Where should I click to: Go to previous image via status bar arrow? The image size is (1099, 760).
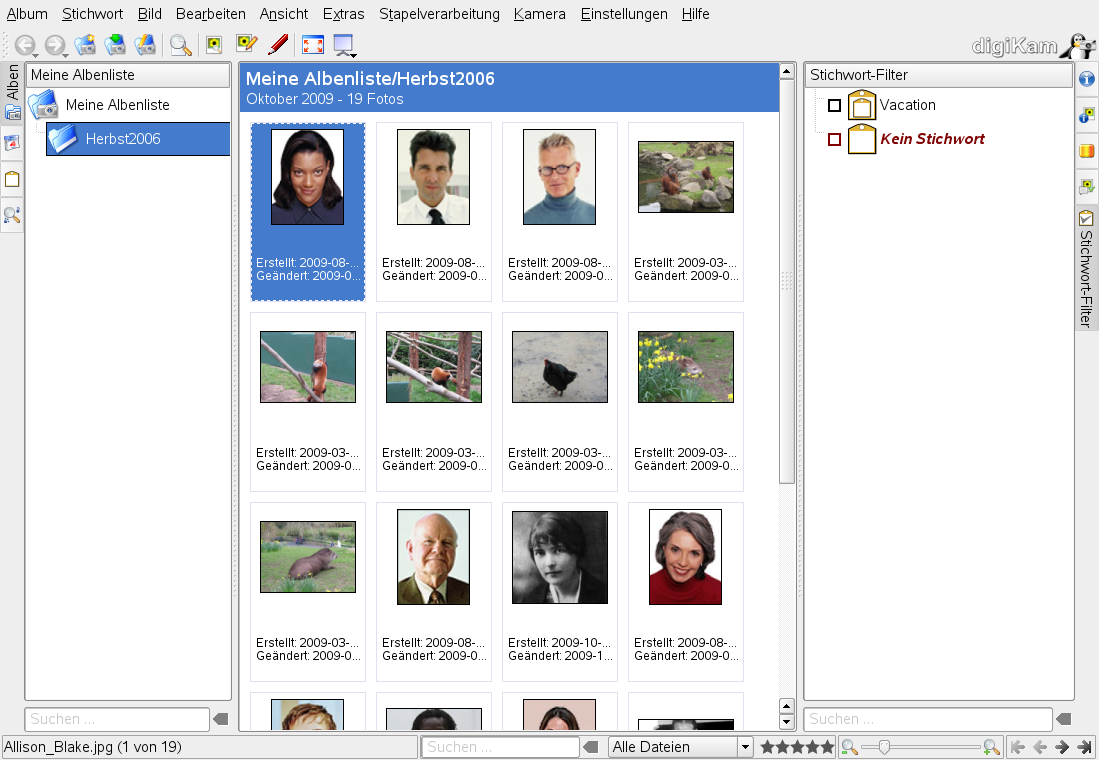click(x=1040, y=747)
